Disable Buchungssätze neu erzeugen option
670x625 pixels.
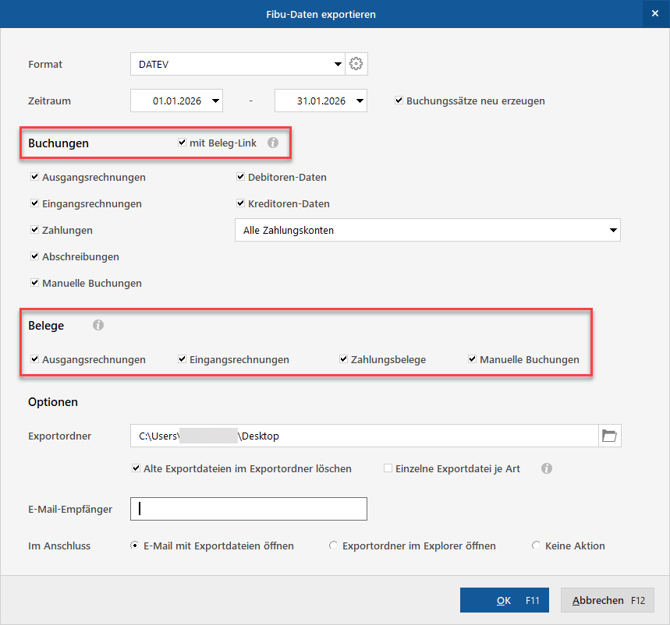click(x=399, y=101)
